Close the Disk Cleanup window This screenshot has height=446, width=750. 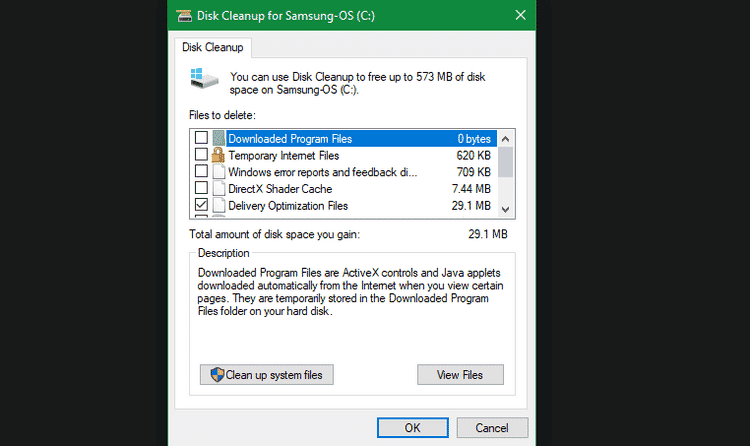pyautogui.click(x=520, y=15)
